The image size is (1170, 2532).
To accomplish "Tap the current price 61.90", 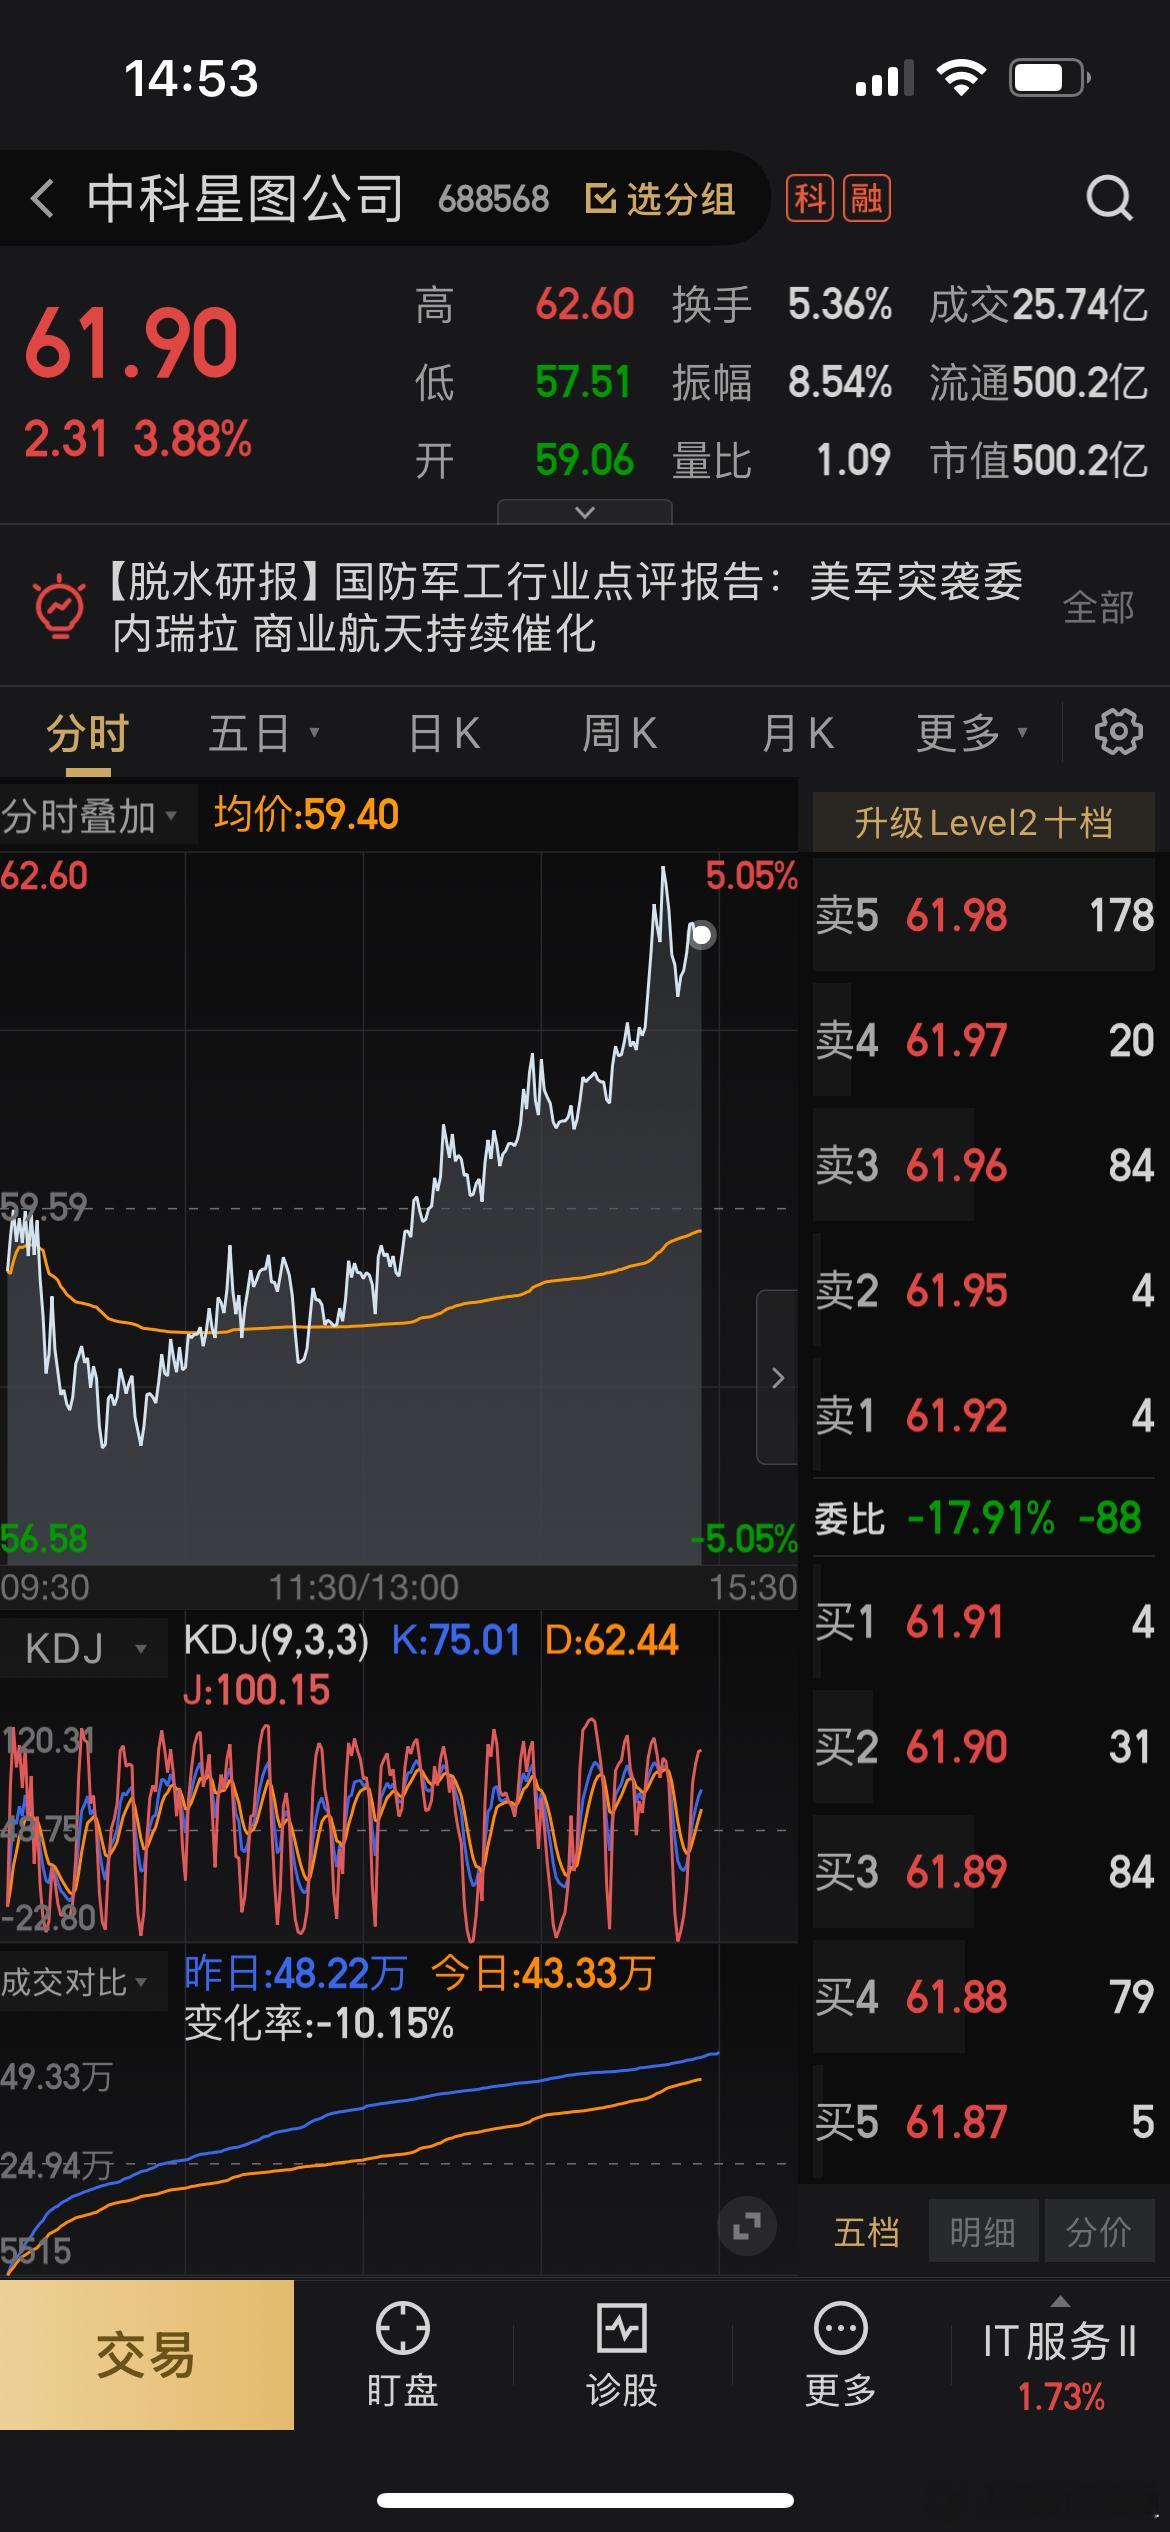I will click(x=131, y=343).
